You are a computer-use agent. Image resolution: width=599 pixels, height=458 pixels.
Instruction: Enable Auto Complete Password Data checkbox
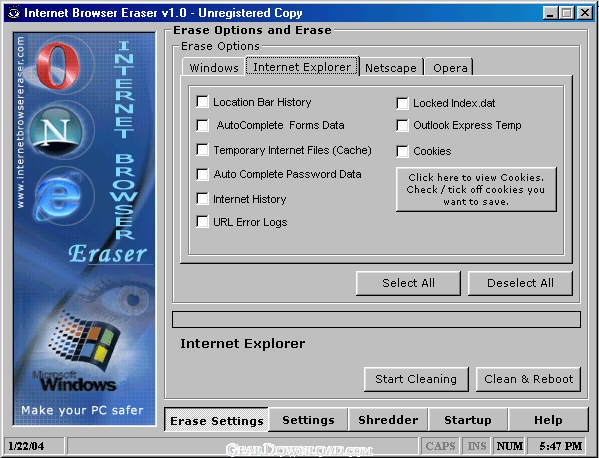point(202,174)
